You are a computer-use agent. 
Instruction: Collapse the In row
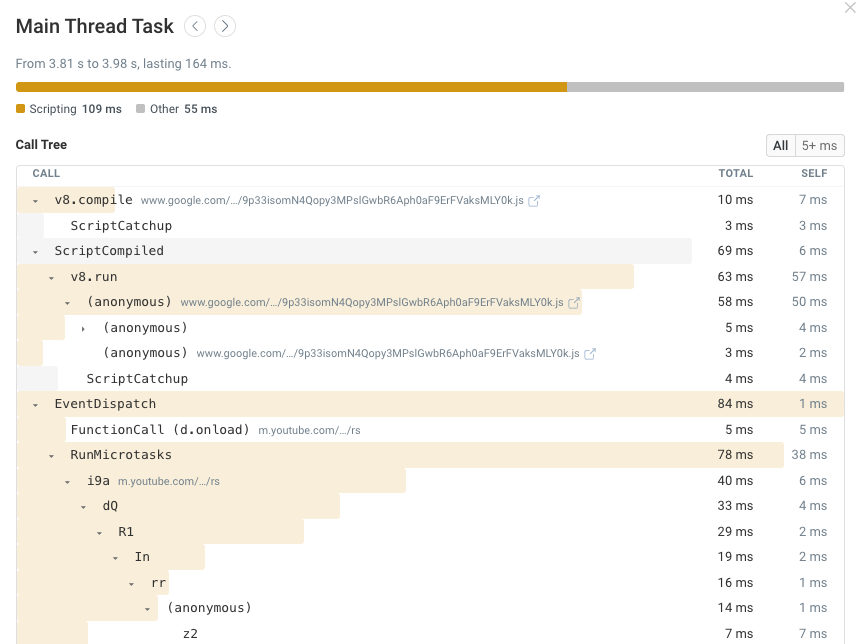(115, 558)
